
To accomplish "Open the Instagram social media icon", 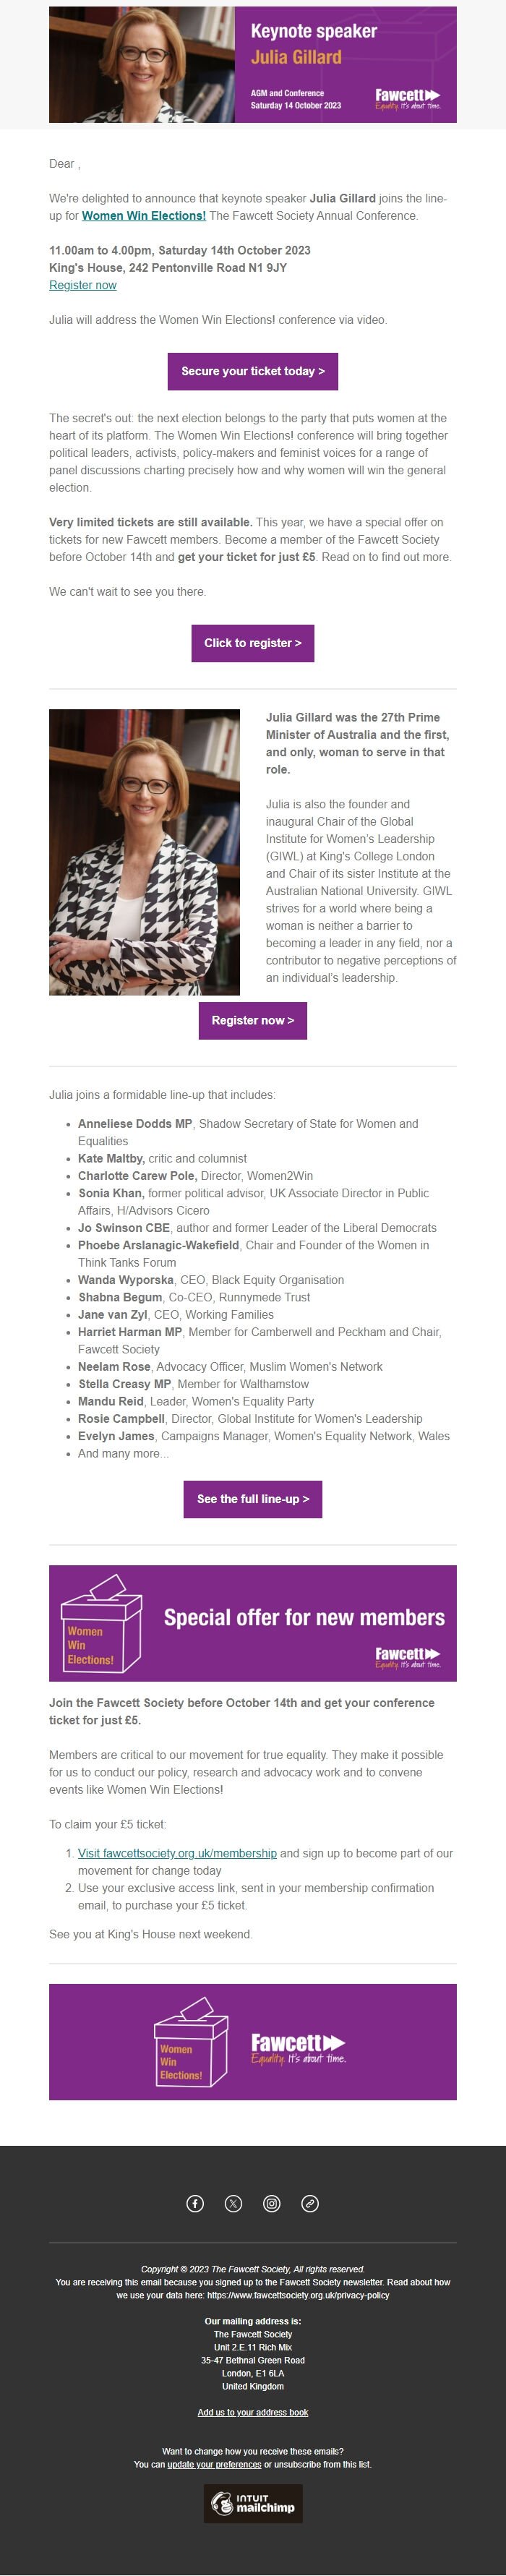I will pos(270,2204).
